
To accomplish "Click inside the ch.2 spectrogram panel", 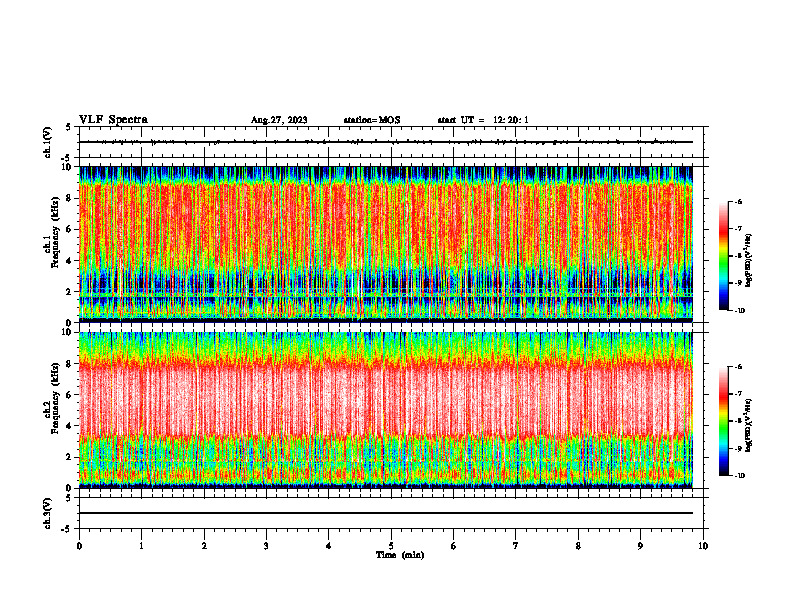I will point(385,410).
